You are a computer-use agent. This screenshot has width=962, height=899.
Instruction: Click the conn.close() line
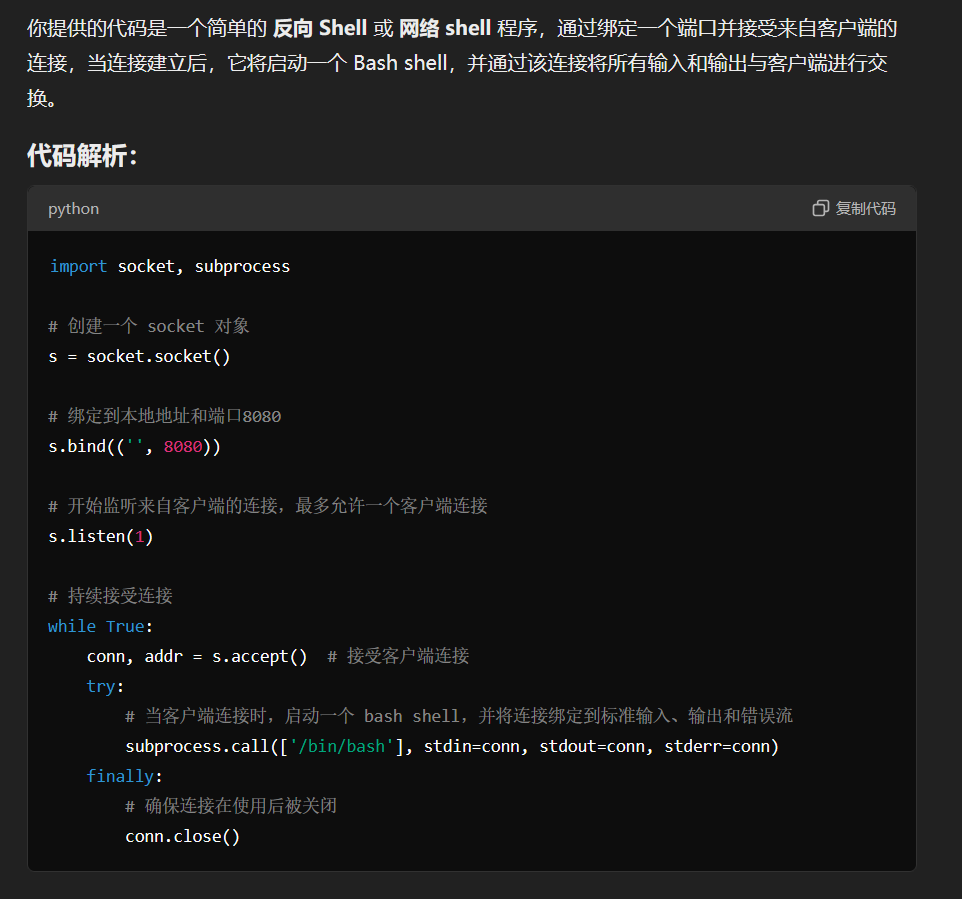point(183,836)
